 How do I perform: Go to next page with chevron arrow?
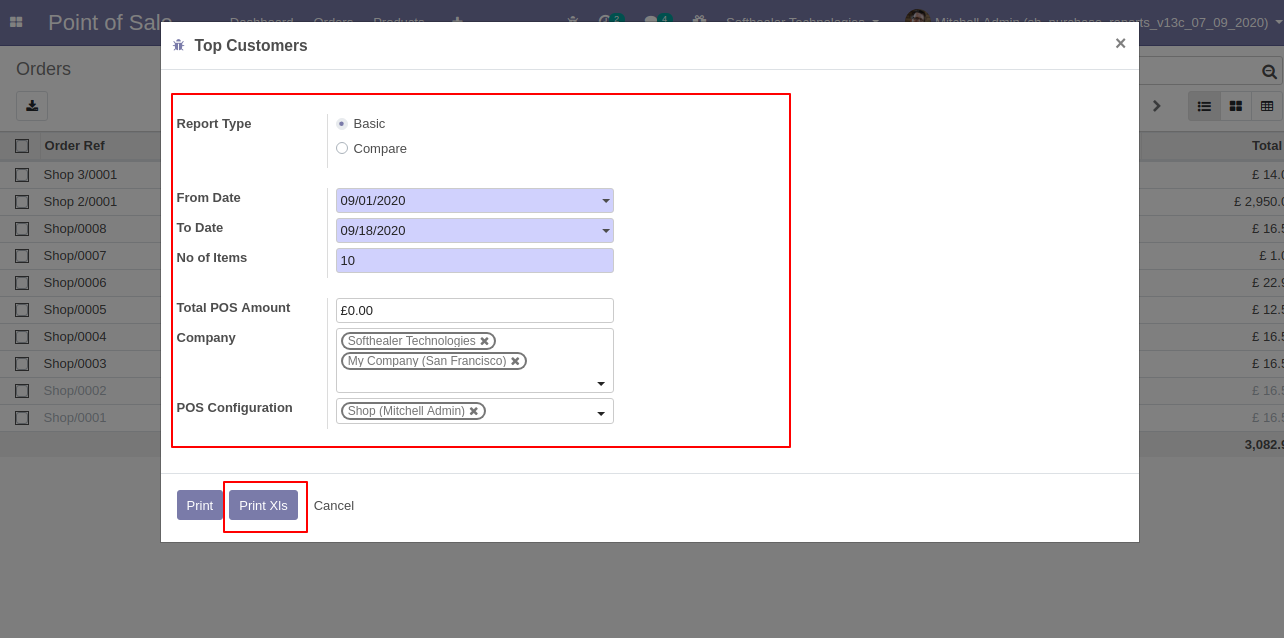[1157, 106]
